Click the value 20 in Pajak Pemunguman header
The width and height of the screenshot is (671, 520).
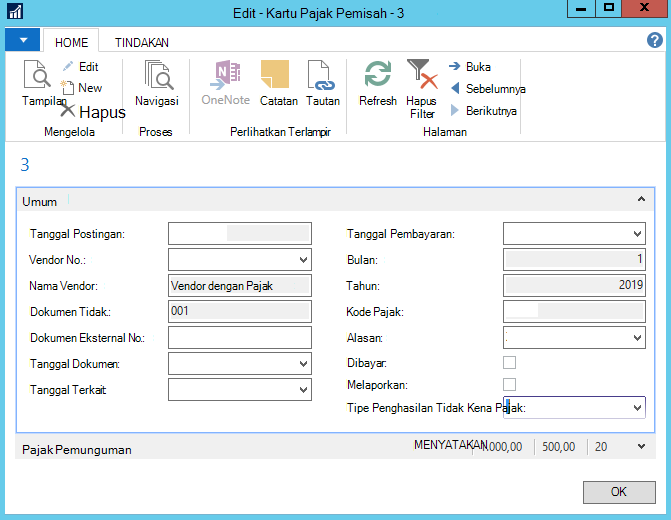pyautogui.click(x=601, y=447)
